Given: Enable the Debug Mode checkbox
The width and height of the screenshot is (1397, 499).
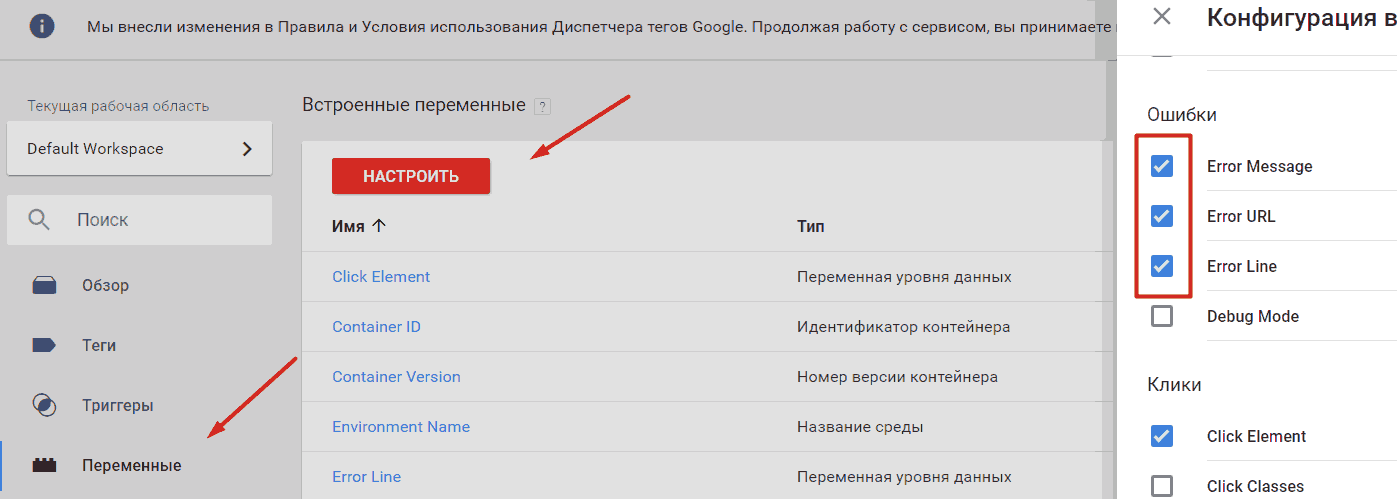Looking at the screenshot, I should pos(1162,316).
